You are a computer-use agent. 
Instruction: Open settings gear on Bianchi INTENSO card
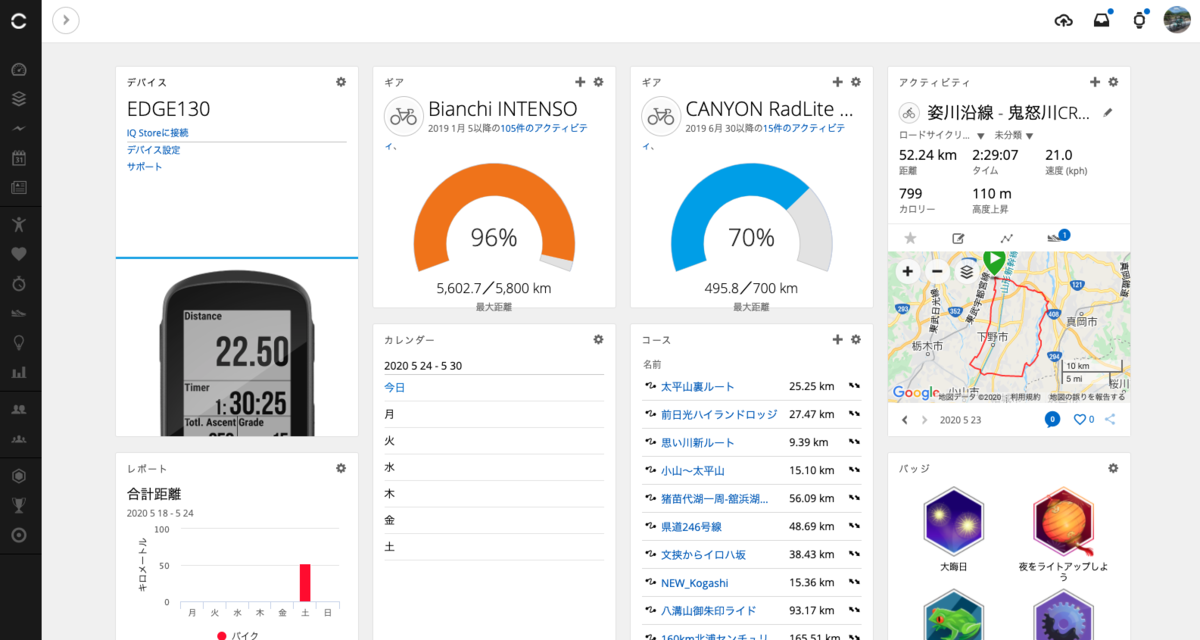[598, 82]
